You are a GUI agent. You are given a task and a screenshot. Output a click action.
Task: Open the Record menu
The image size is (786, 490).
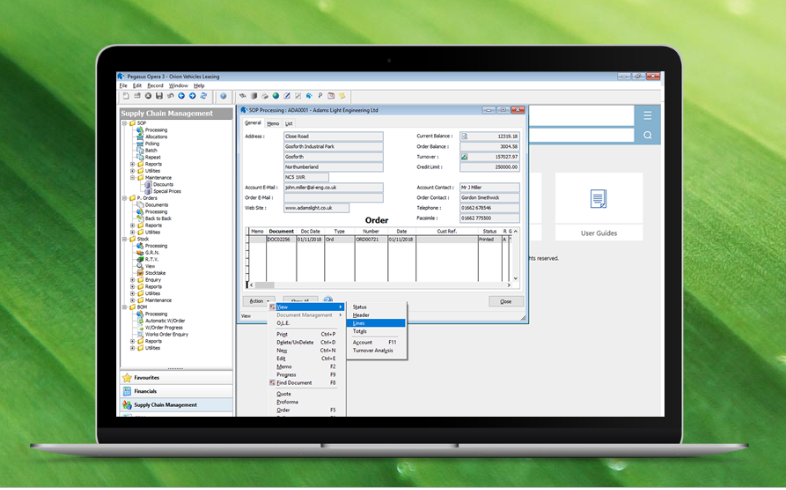155,86
